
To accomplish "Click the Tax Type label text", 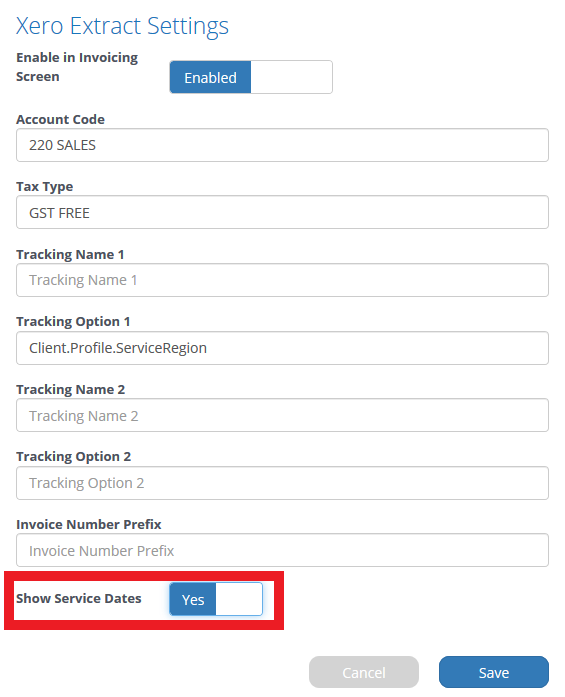I will [x=44, y=187].
